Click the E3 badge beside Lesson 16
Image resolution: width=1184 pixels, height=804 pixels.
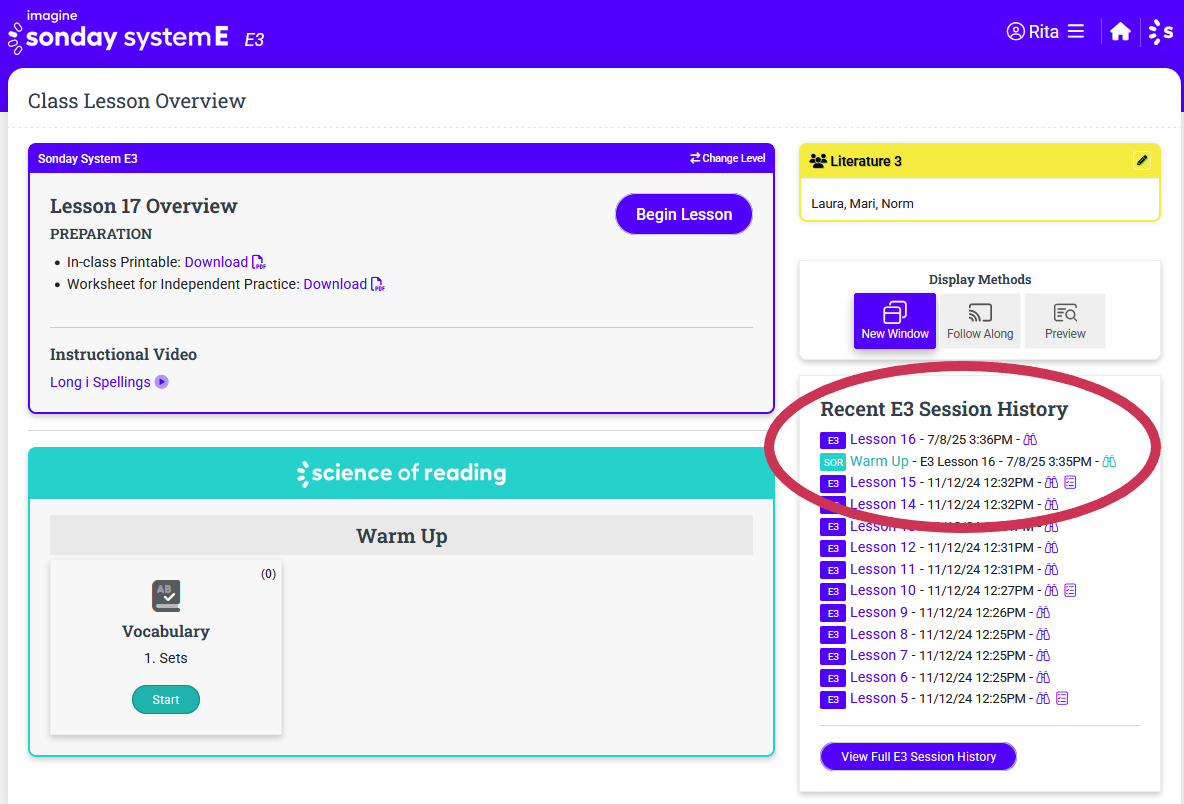click(x=833, y=440)
